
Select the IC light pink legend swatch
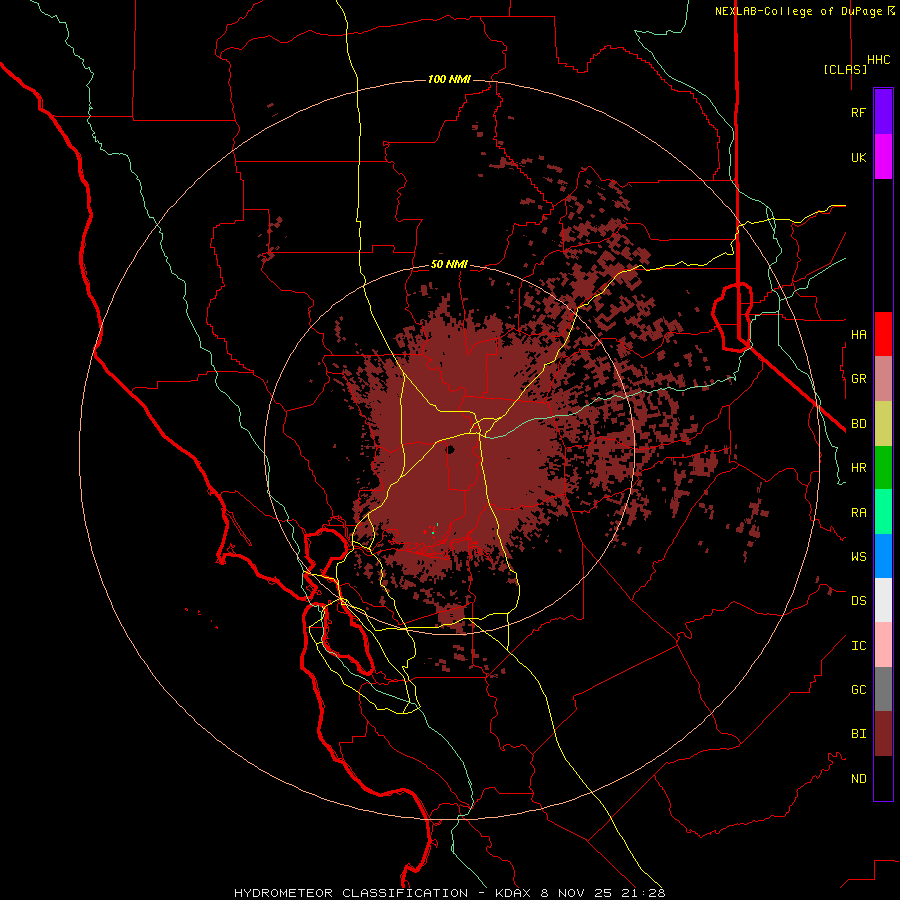click(x=883, y=645)
